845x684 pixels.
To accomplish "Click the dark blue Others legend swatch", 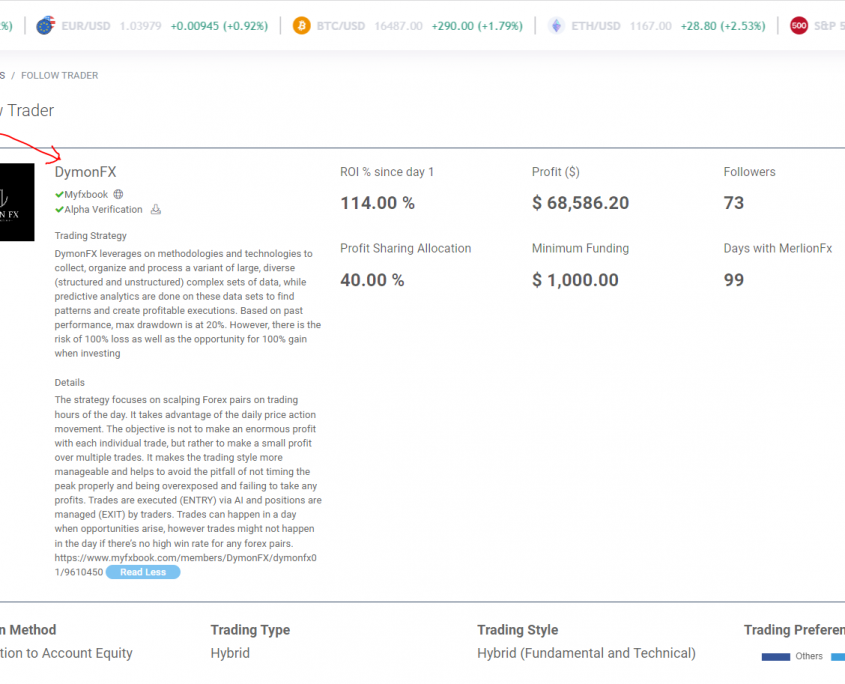I will [x=776, y=657].
